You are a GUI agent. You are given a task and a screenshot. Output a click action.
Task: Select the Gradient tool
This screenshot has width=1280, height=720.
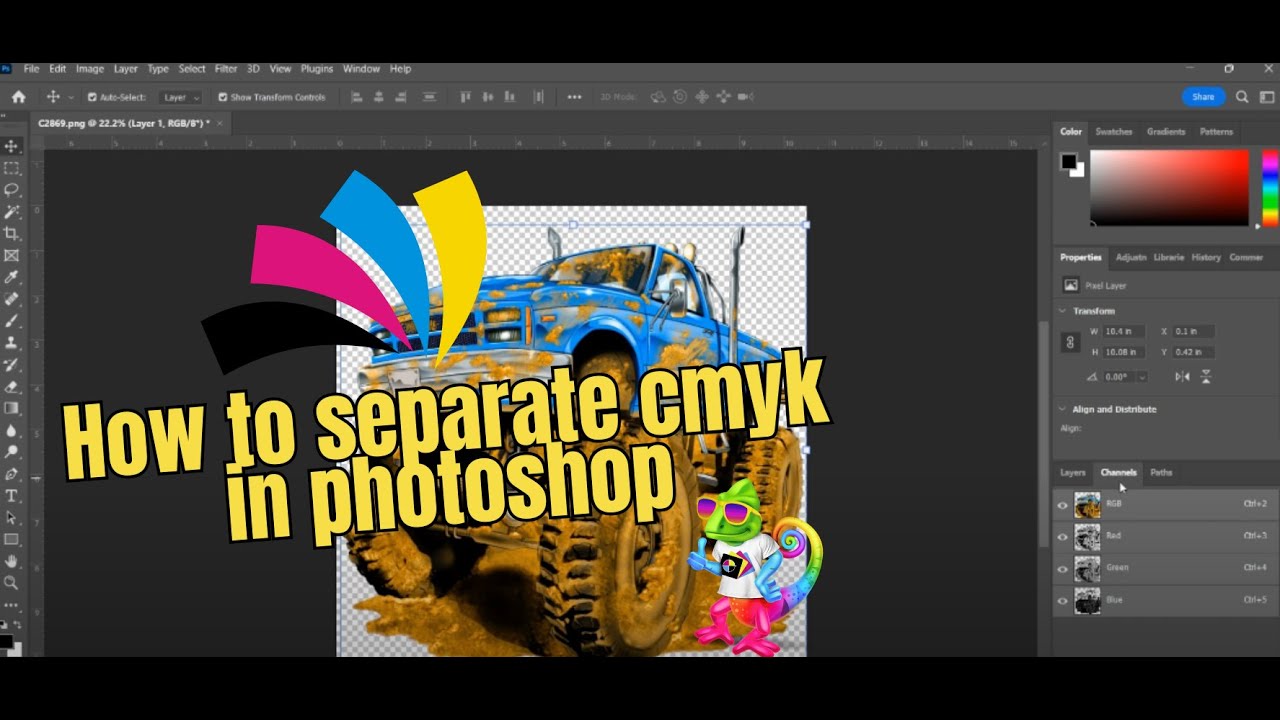12,408
